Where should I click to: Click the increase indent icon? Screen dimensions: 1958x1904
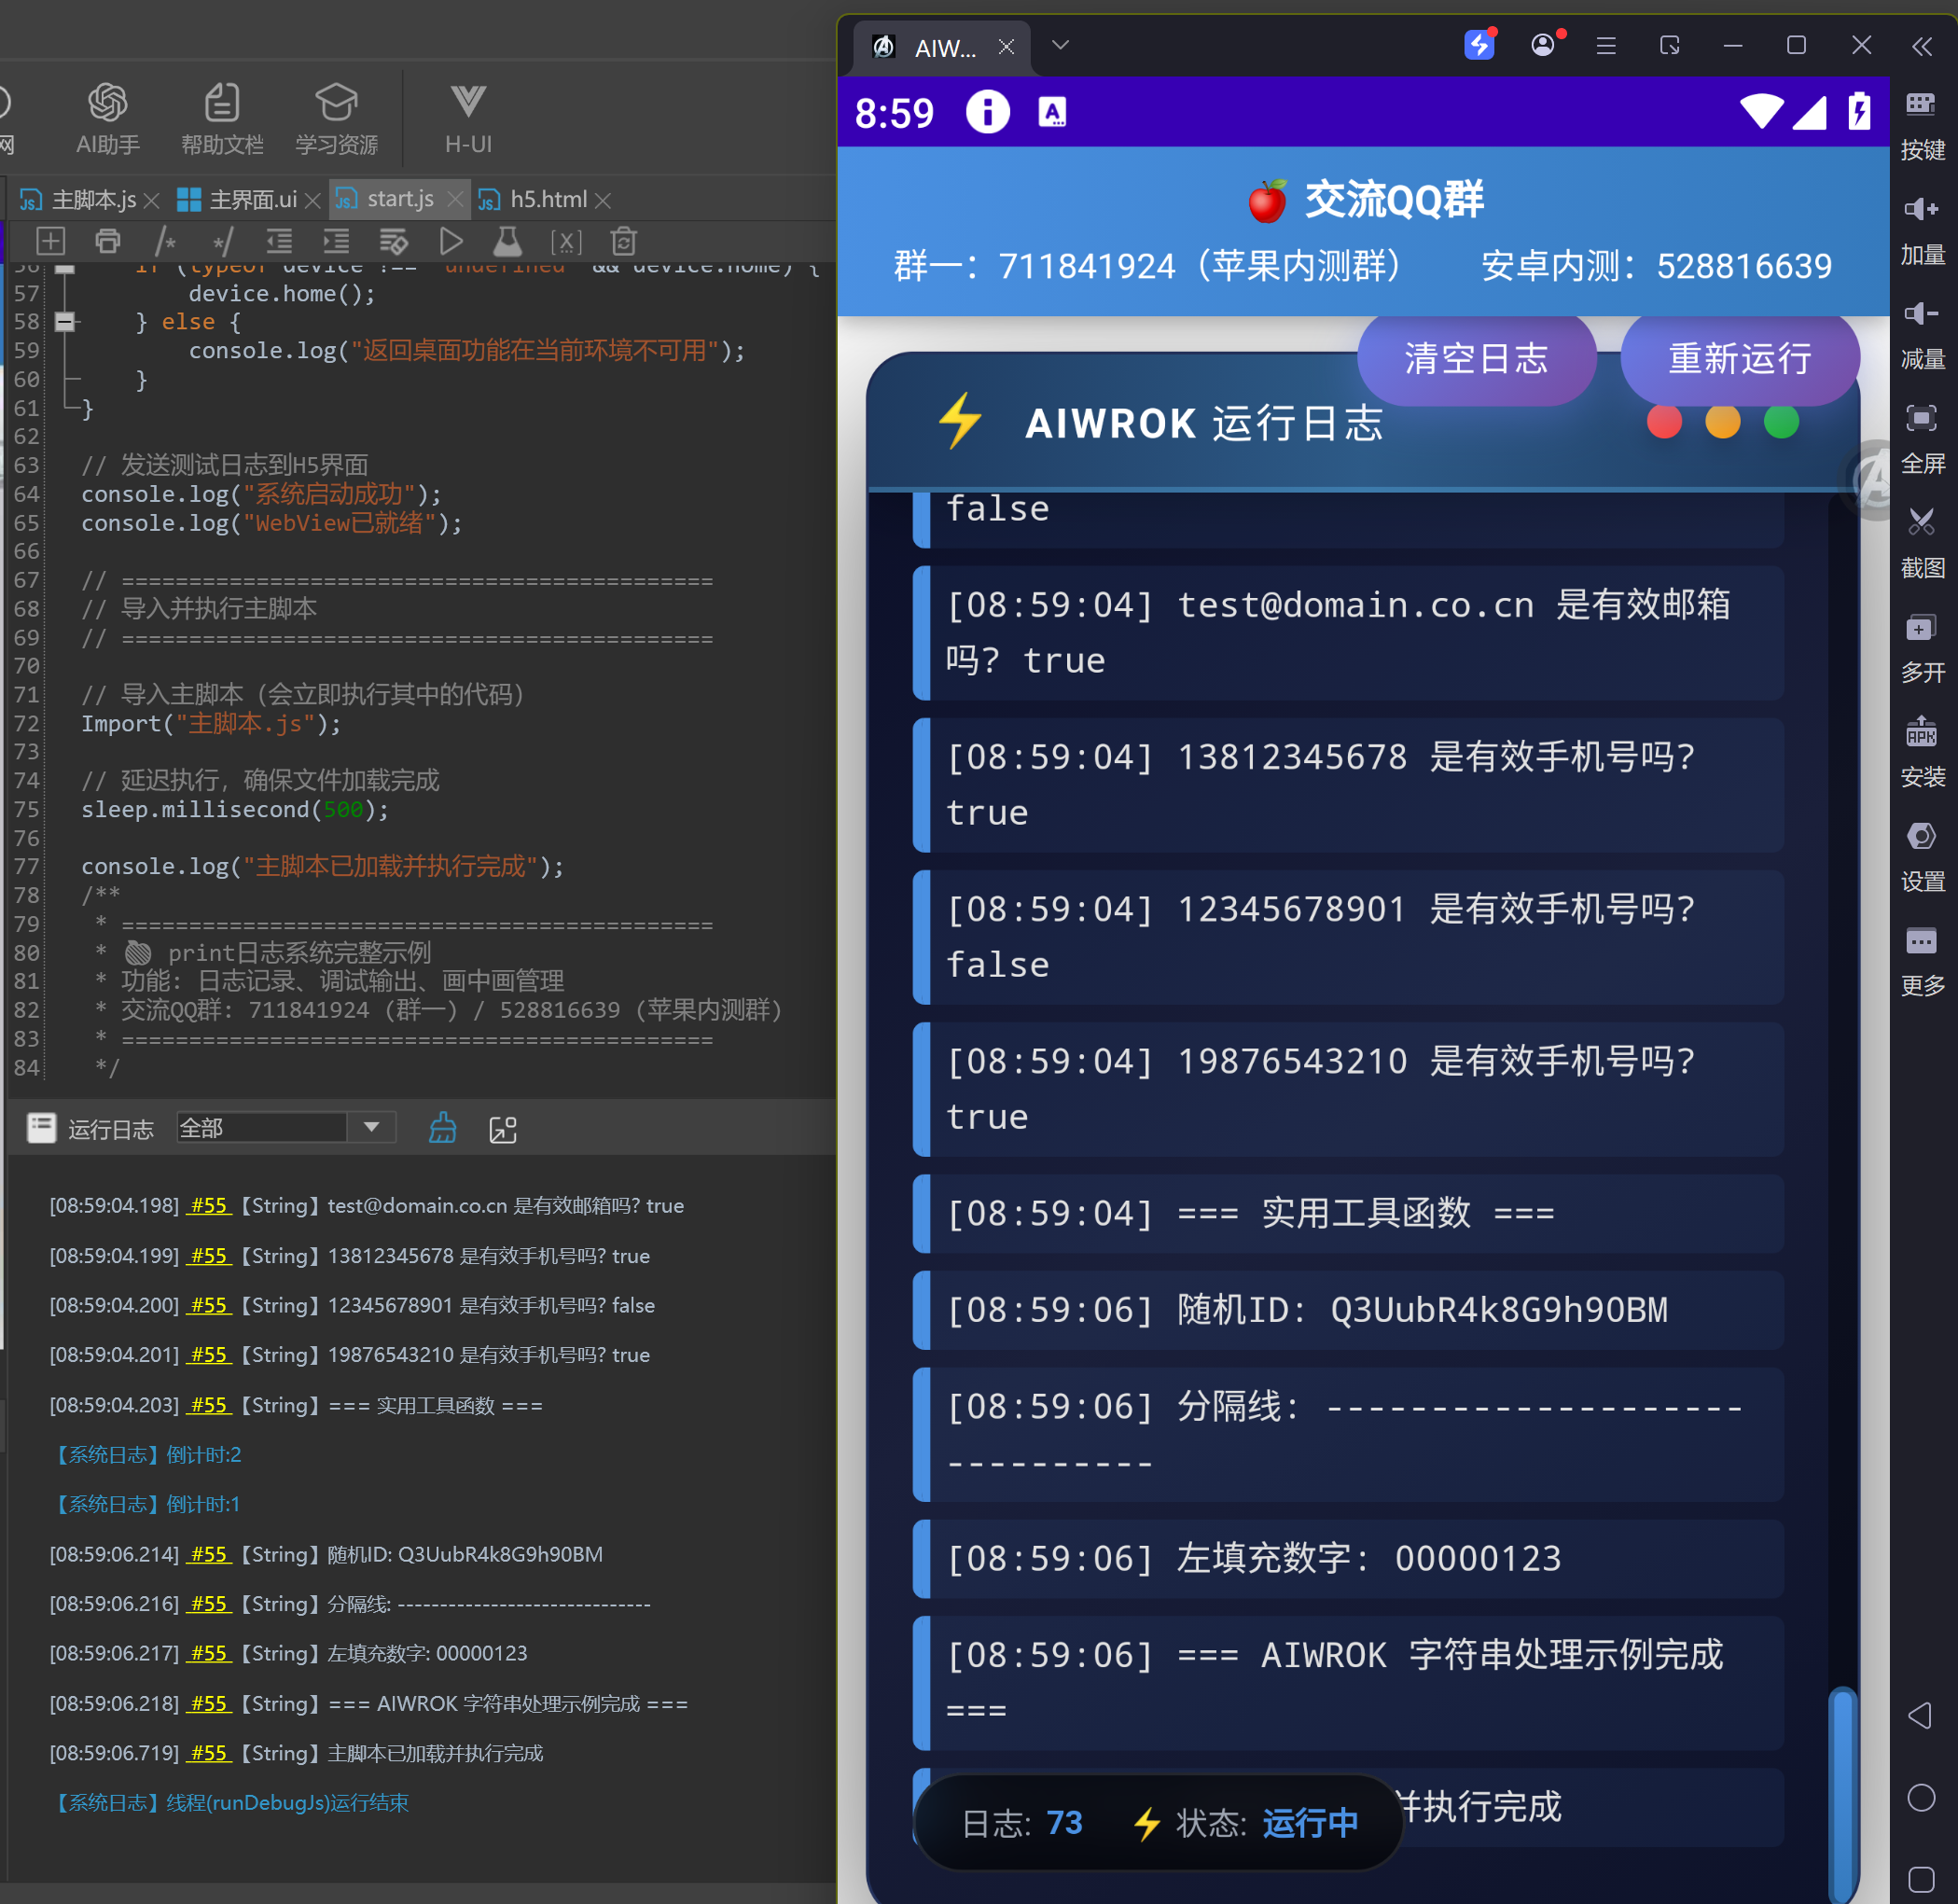[x=336, y=241]
